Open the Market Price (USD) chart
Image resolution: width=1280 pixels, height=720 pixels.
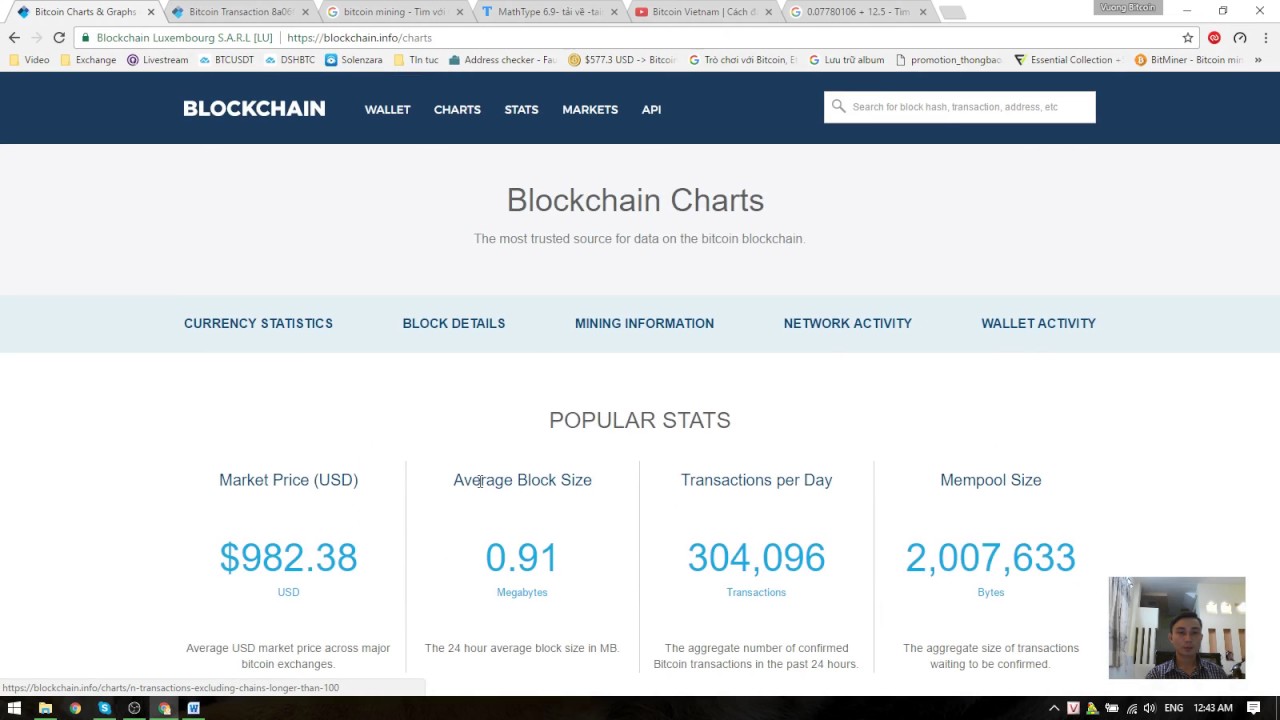click(288, 480)
